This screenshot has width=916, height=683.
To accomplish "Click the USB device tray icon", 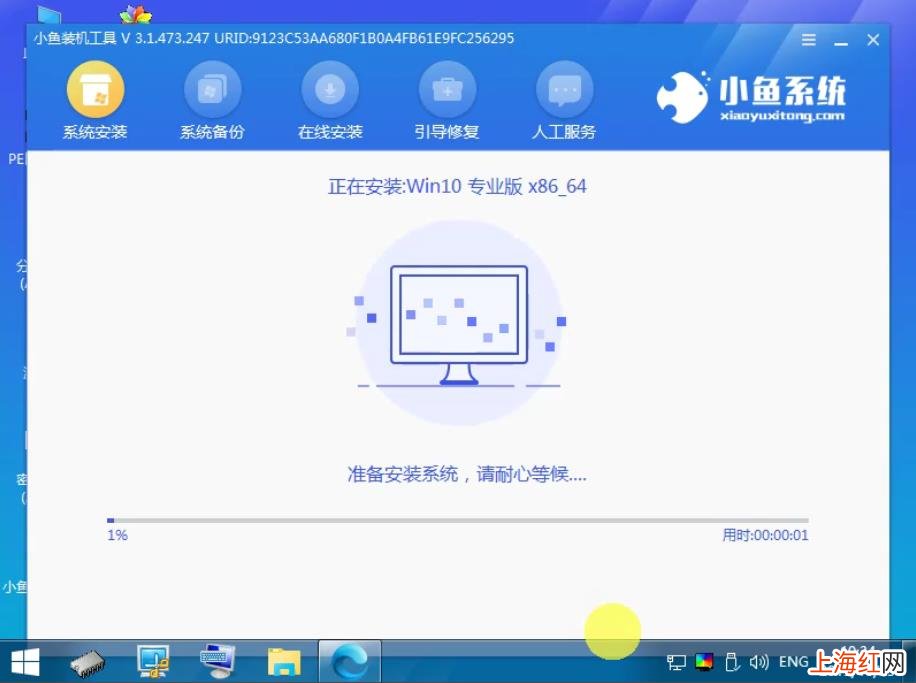I will tap(731, 662).
